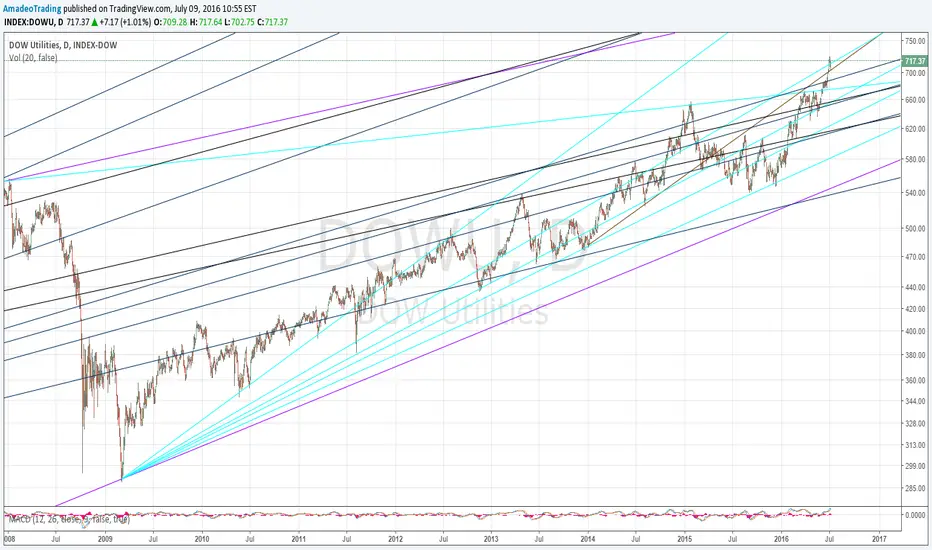Image resolution: width=932 pixels, height=550 pixels.
Task: Click the 2015 label on time axis
Action: (685, 539)
